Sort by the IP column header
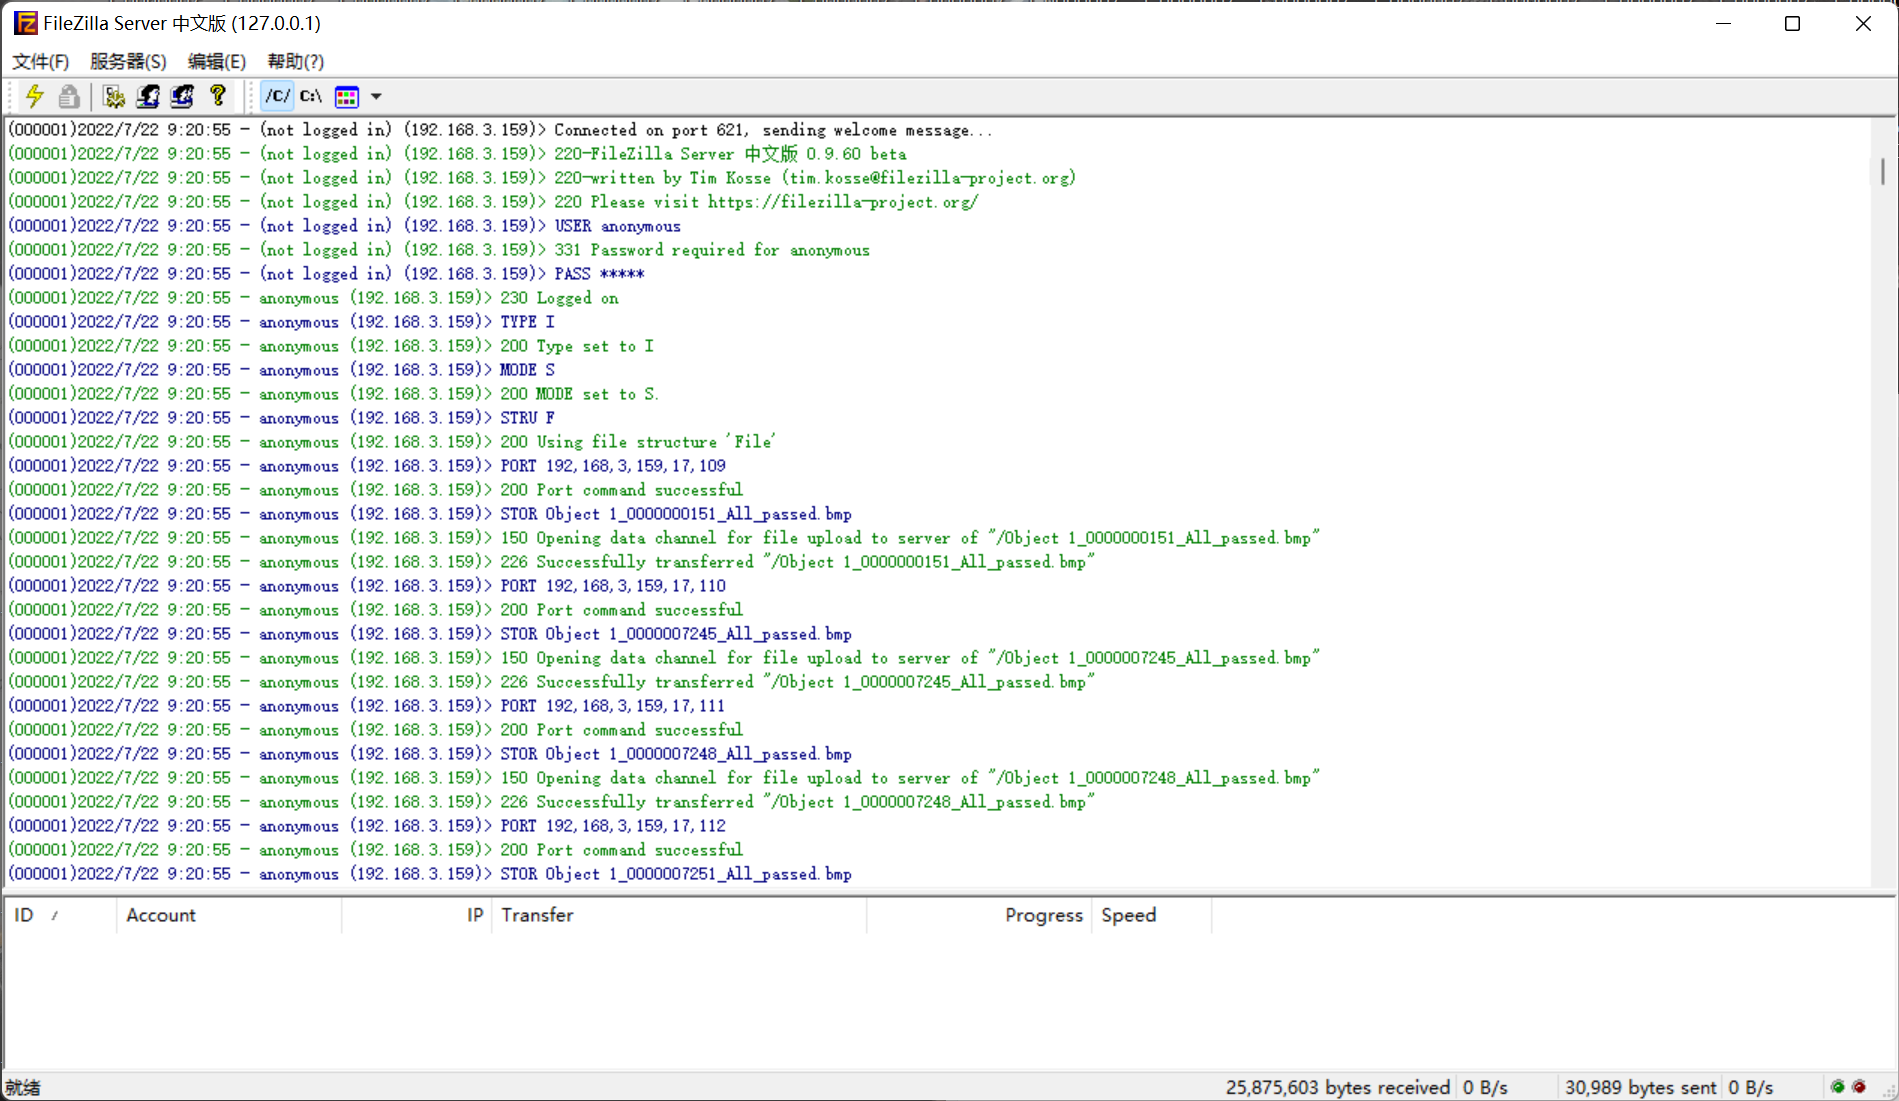Viewport: 1899px width, 1101px height. [x=416, y=915]
